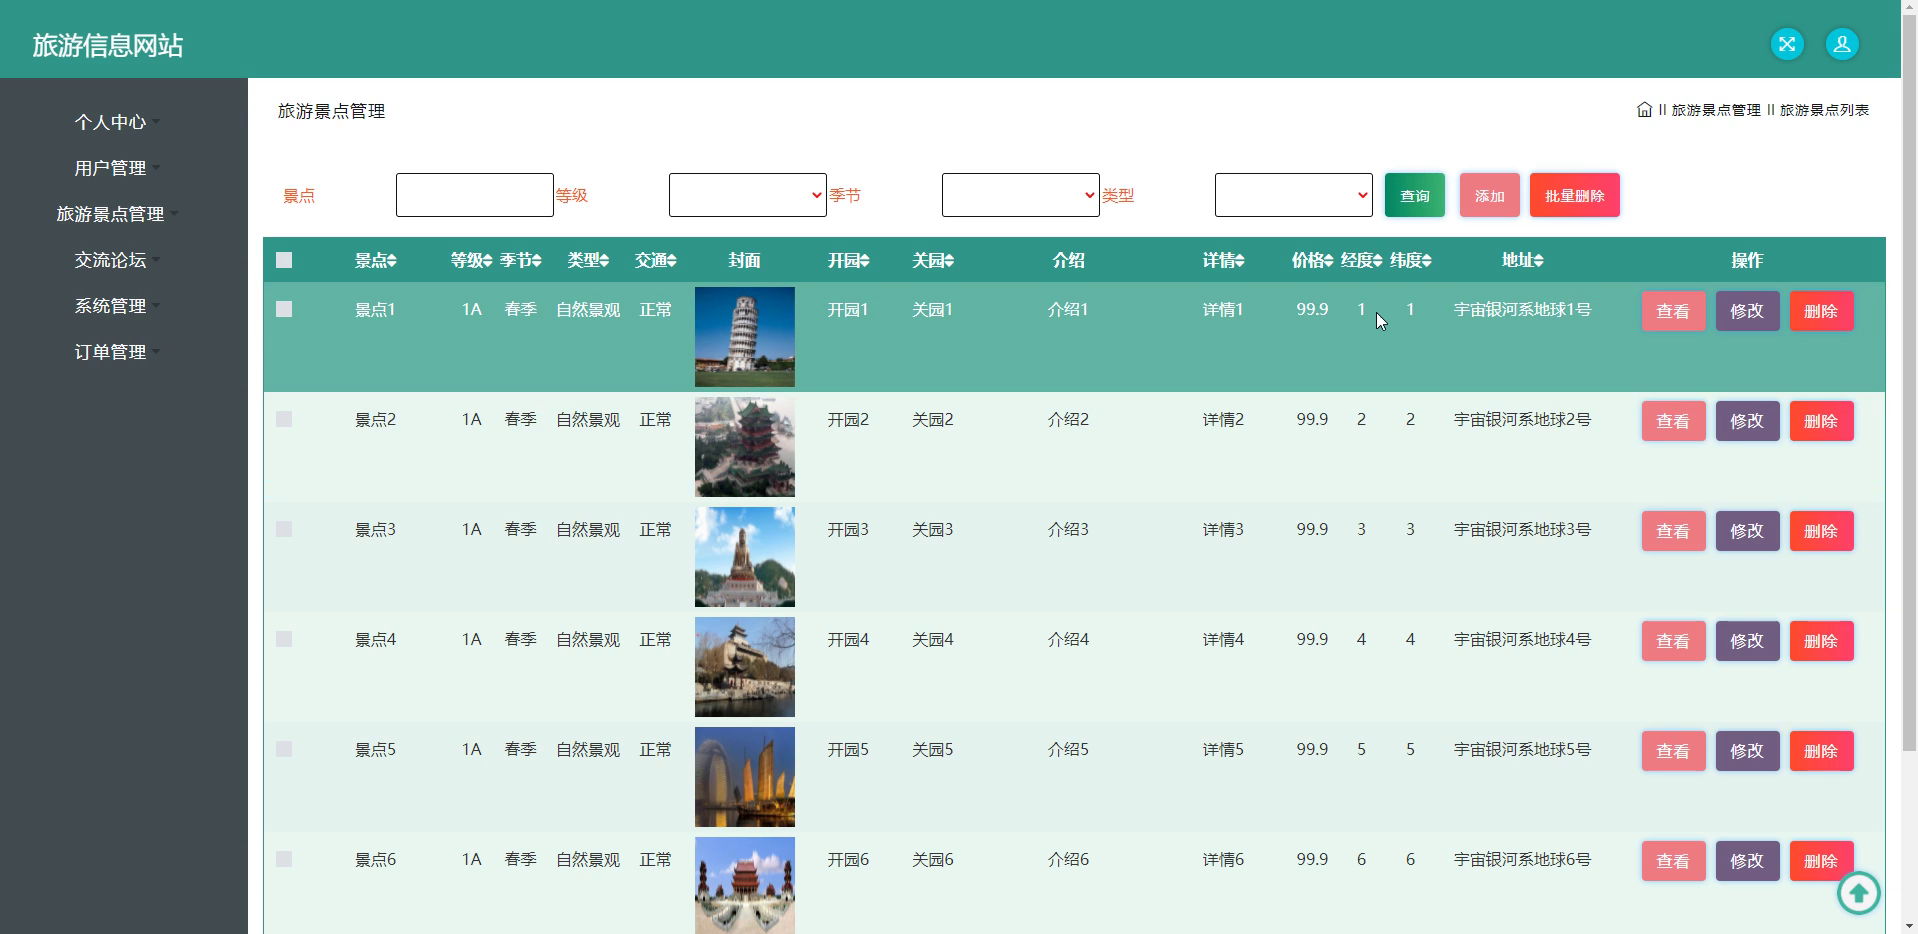1918x934 pixels.
Task: Open the 等级 filter dropdown
Action: coord(747,195)
